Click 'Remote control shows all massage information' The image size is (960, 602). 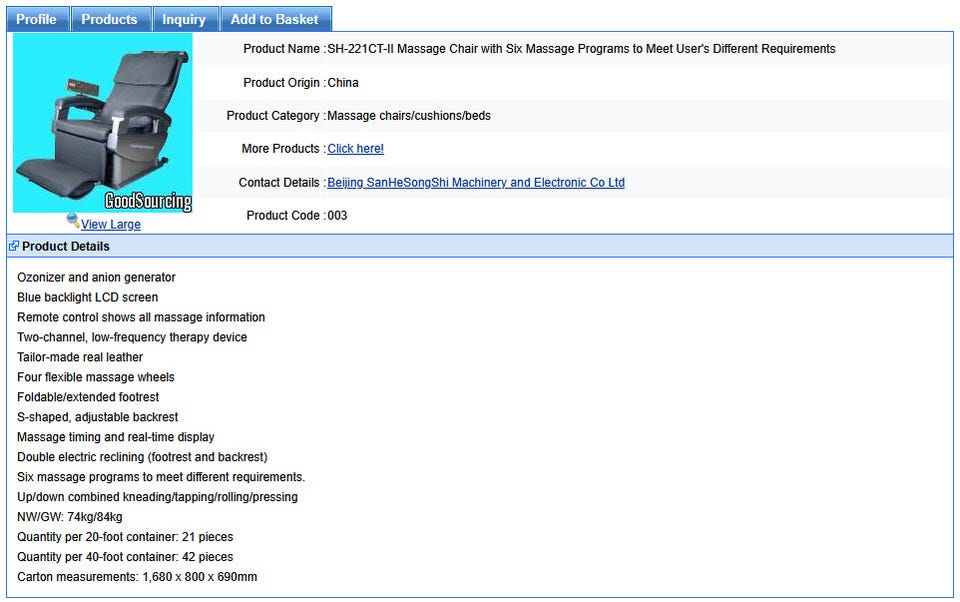141,317
